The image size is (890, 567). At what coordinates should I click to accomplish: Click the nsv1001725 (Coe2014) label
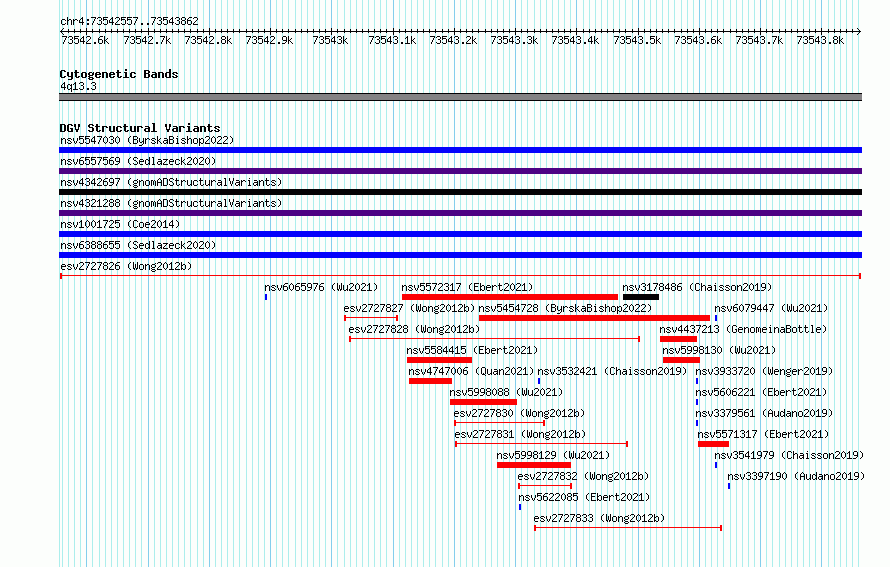120,224
